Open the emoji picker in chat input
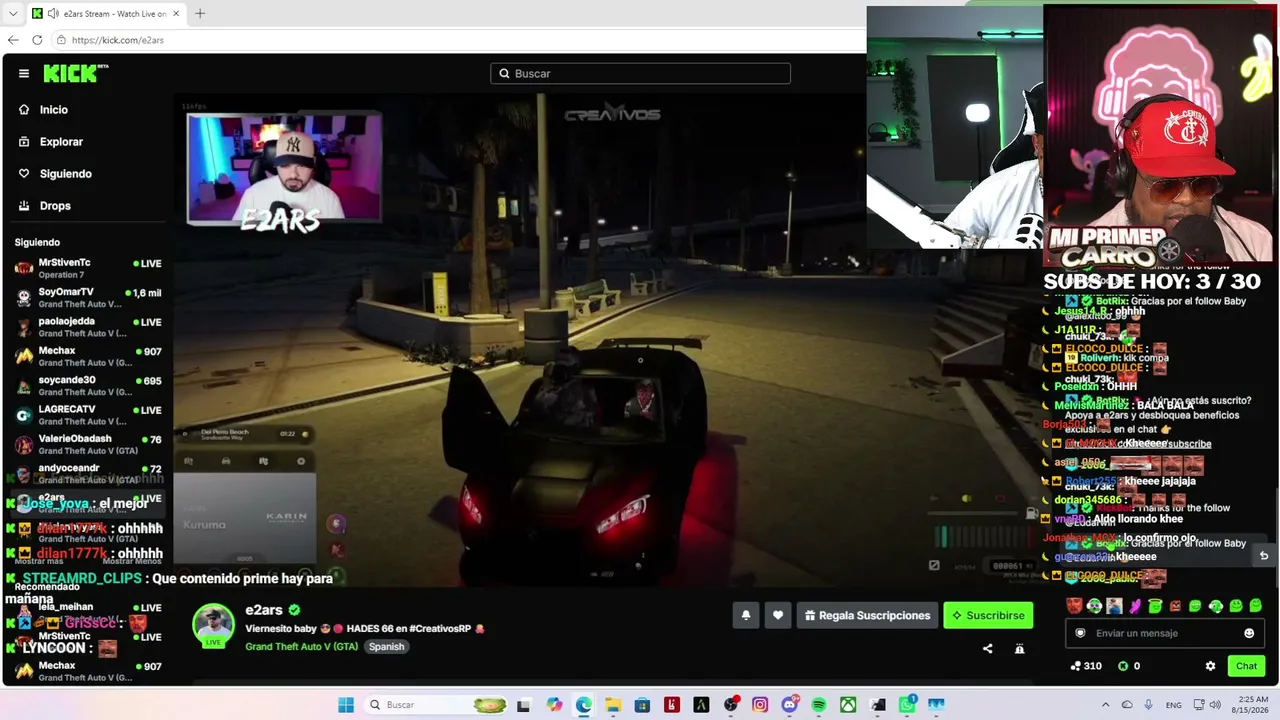The image size is (1280, 720). click(1249, 633)
